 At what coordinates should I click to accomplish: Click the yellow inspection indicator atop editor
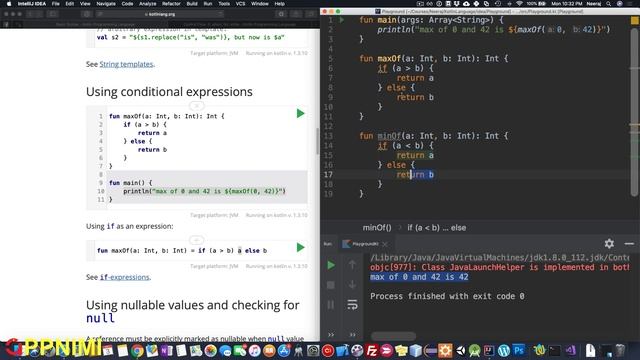click(x=635, y=20)
